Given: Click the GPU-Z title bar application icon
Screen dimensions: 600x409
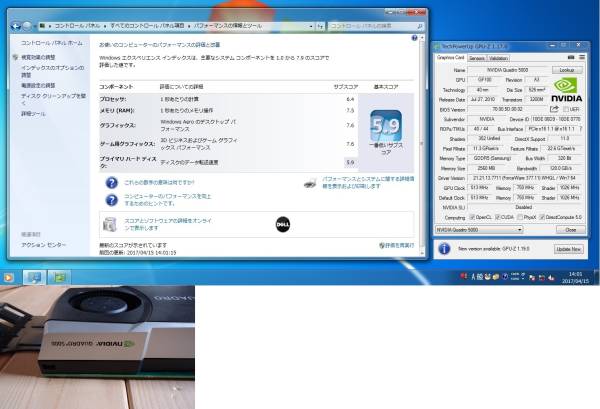Looking at the screenshot, I should (437, 46).
